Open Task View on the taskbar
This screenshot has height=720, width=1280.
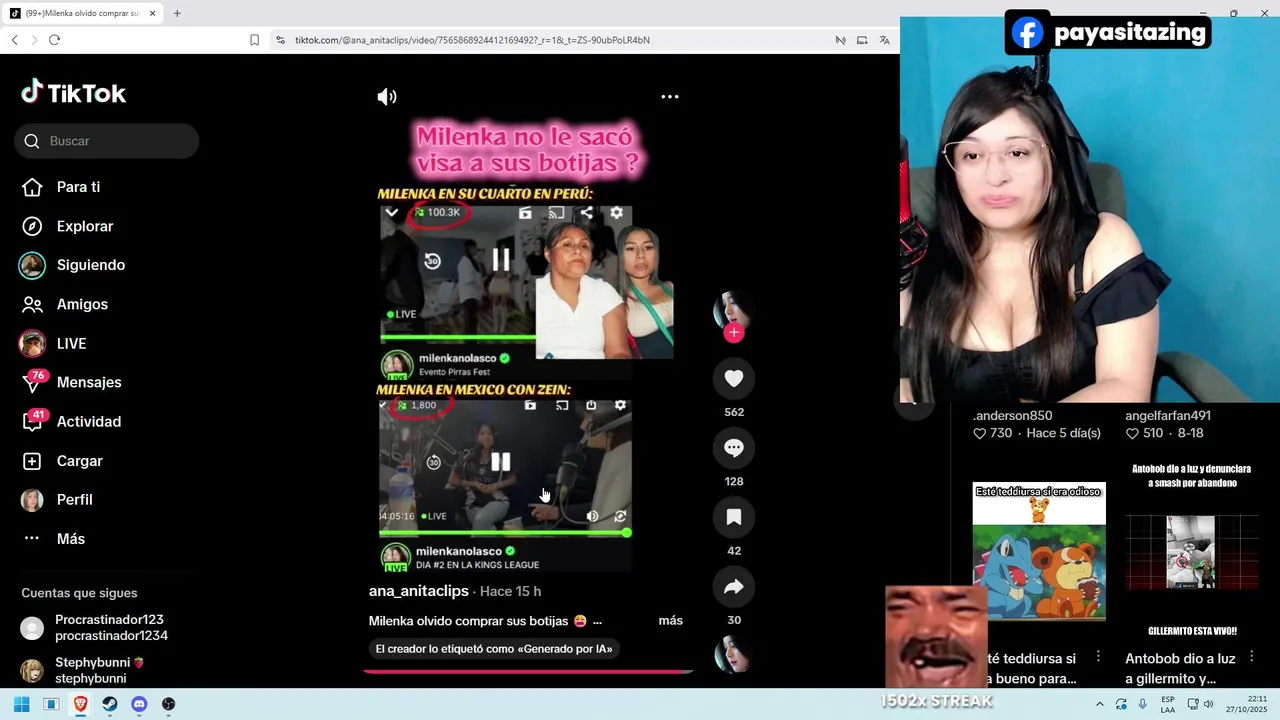51,704
